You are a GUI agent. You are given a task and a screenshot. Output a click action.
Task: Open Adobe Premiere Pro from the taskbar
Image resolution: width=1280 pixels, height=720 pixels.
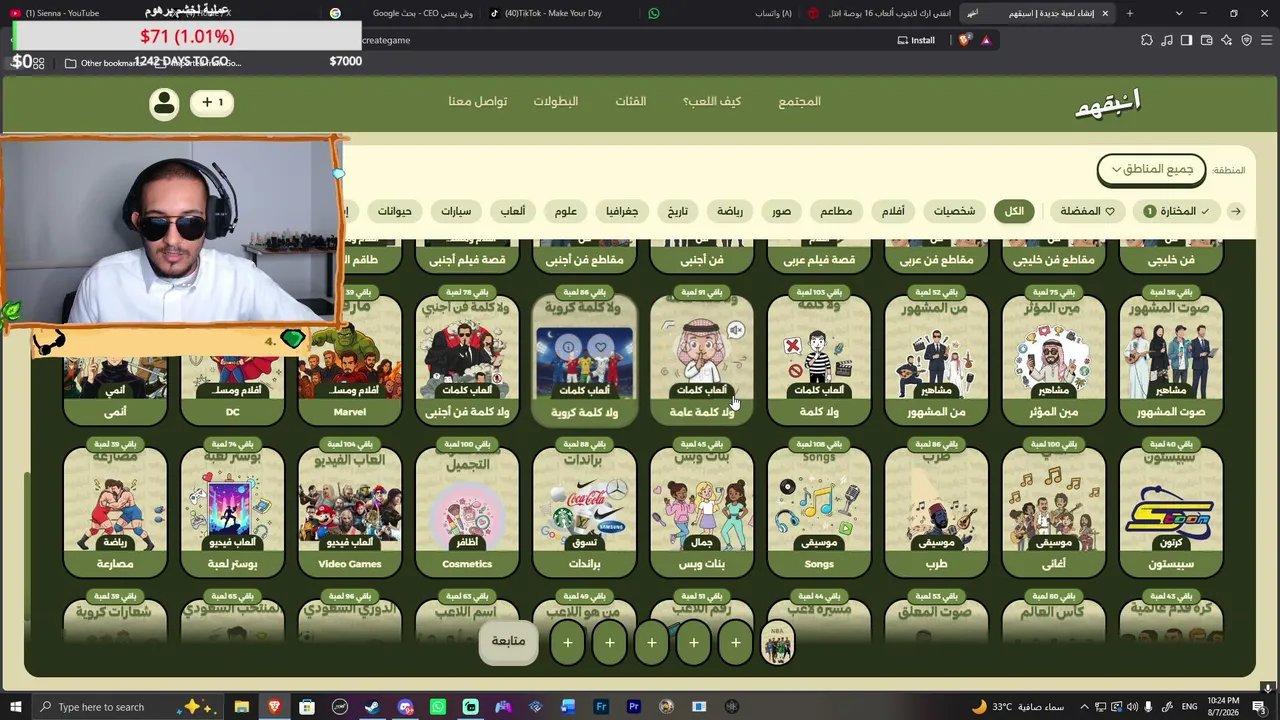[634, 707]
